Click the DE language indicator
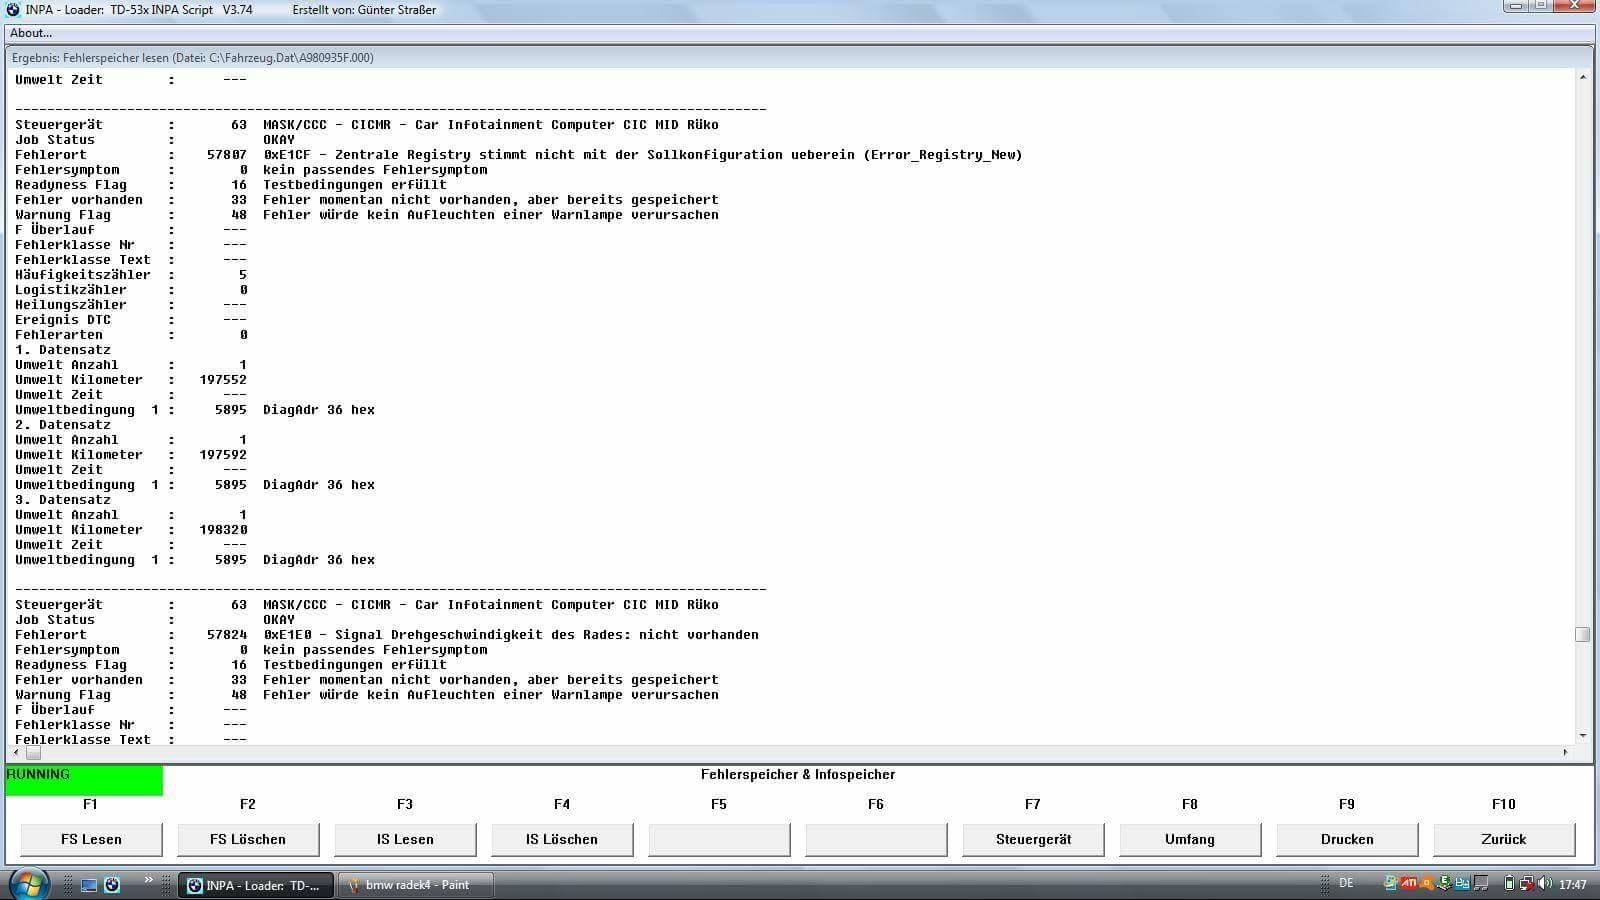The image size is (1600, 900). (1346, 883)
